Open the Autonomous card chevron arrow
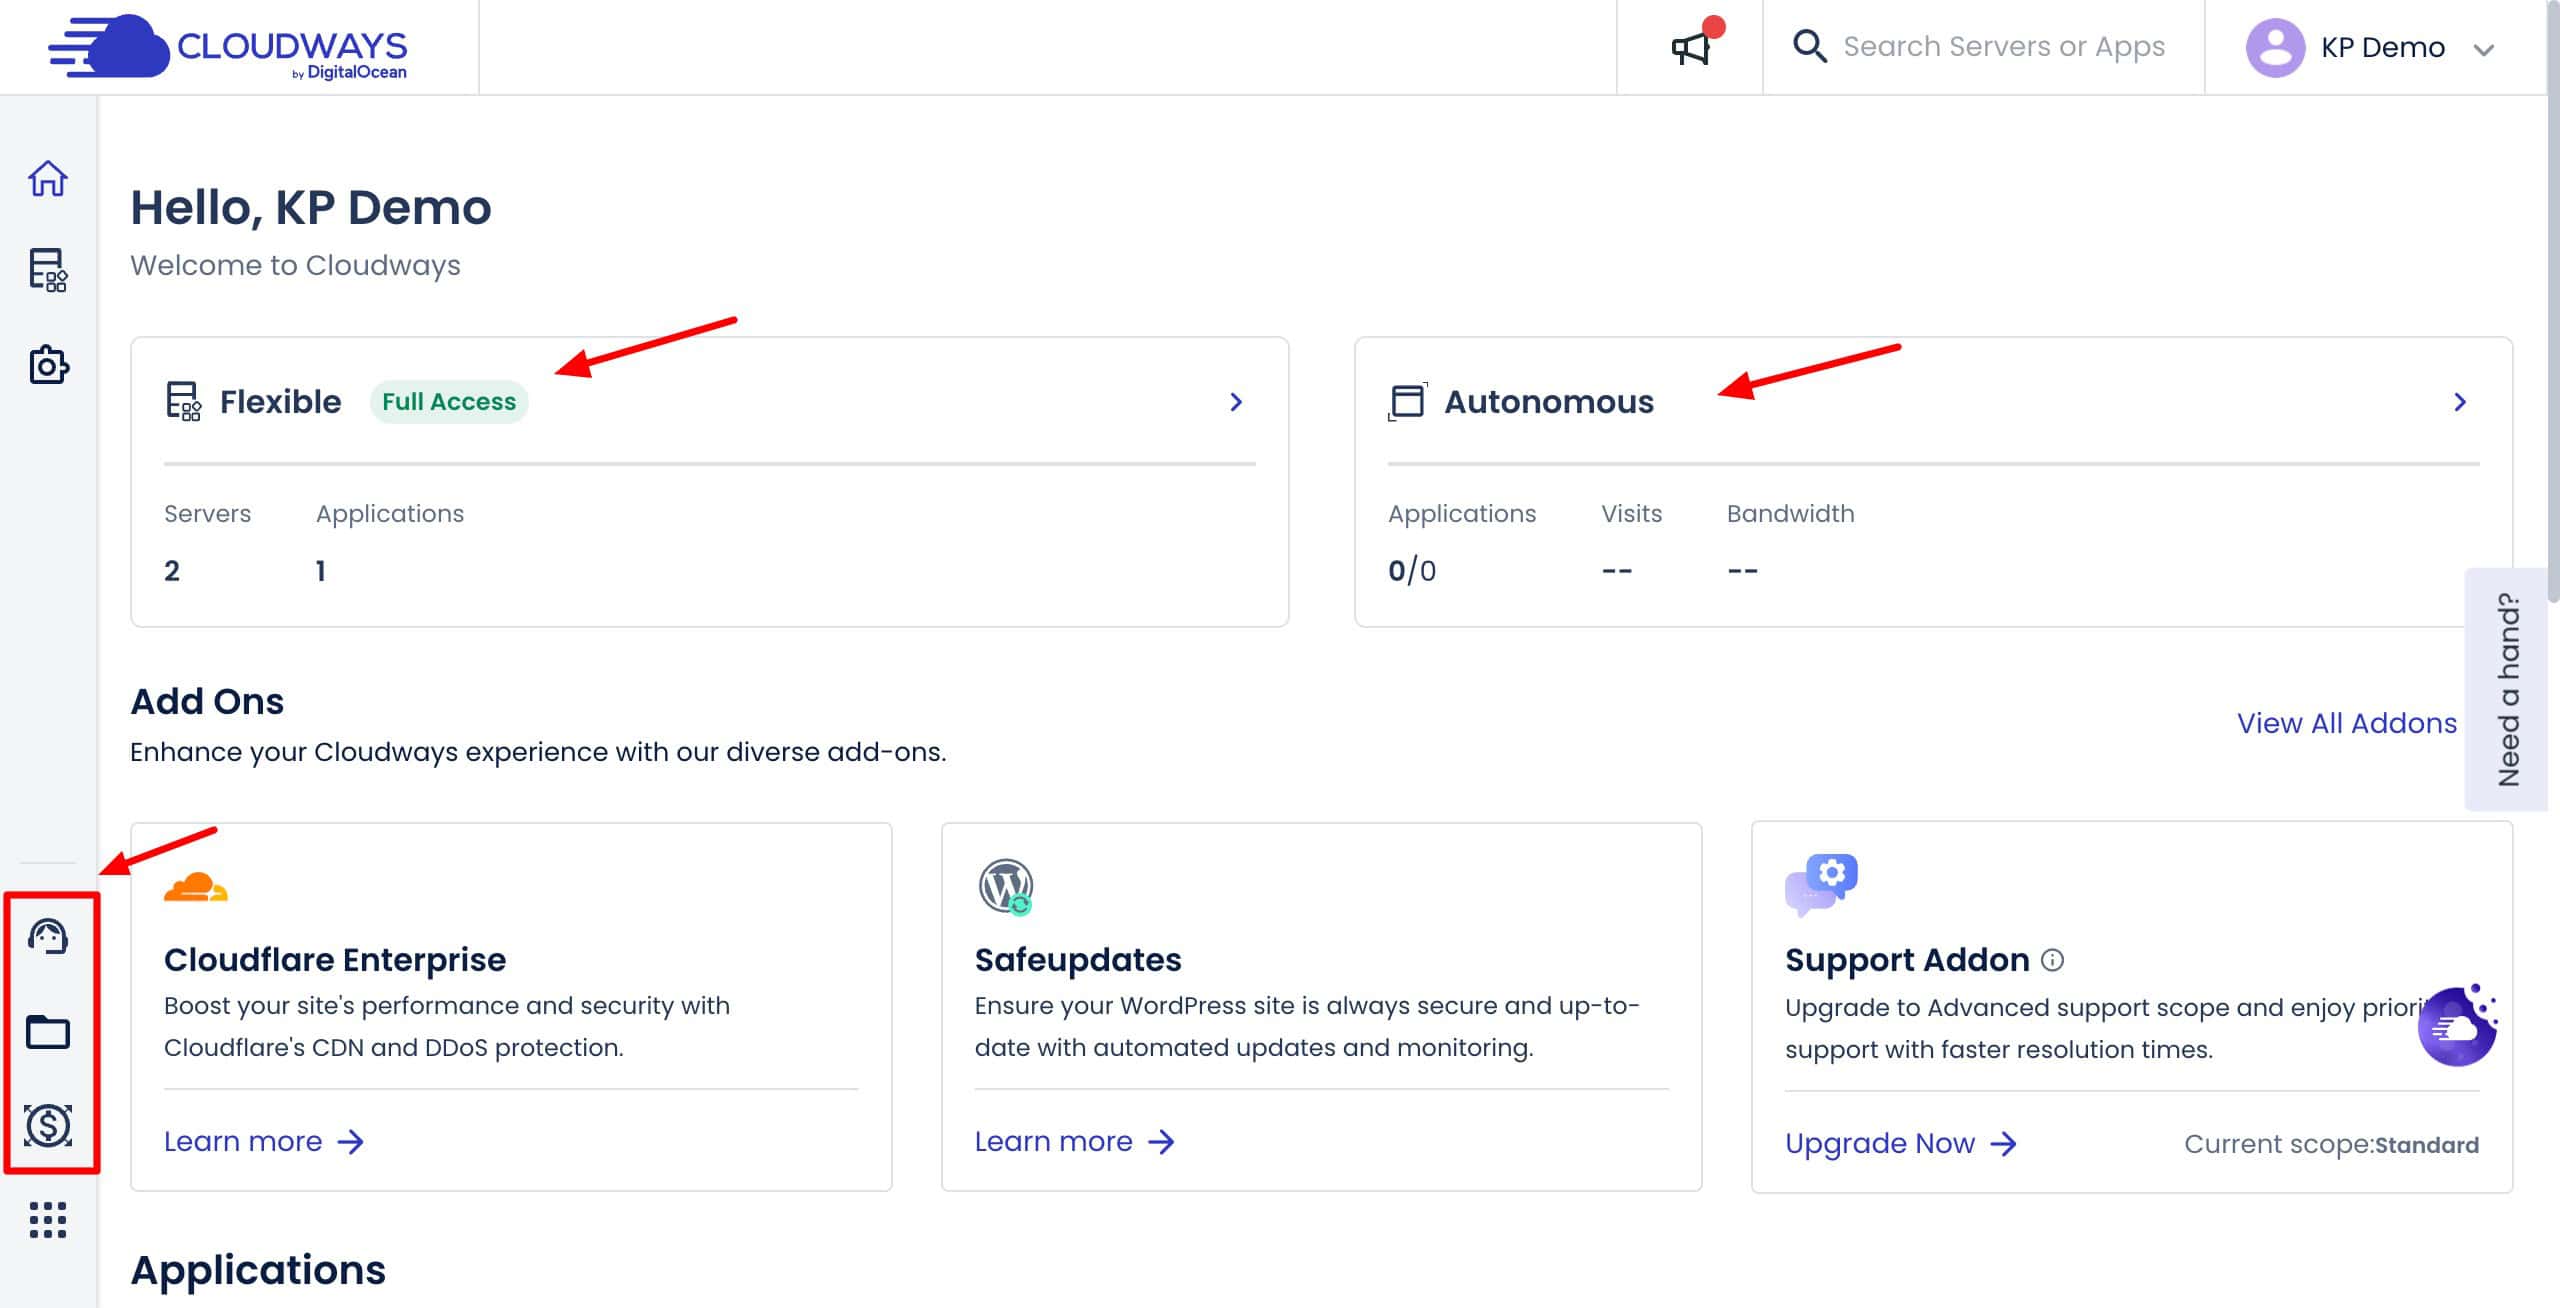Viewport: 2560px width, 1308px height. [2460, 402]
